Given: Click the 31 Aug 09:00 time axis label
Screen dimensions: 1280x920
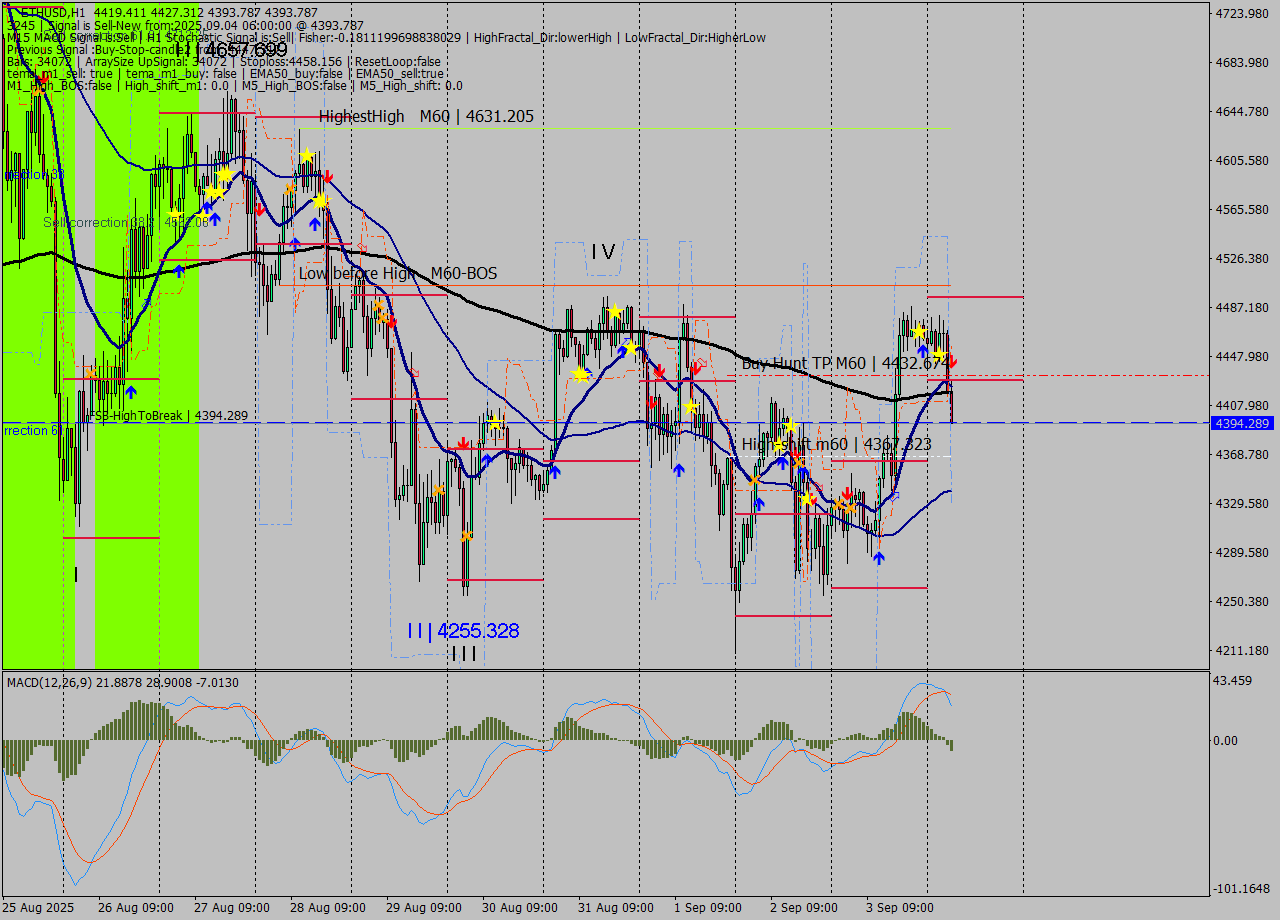Looking at the screenshot, I should tap(615, 908).
